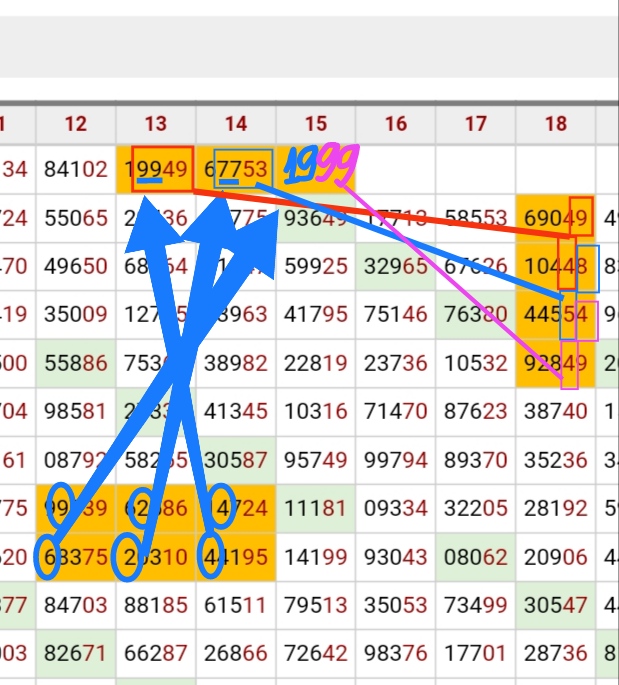Select the number 99794
This screenshot has height=685, width=619.
tap(396, 460)
